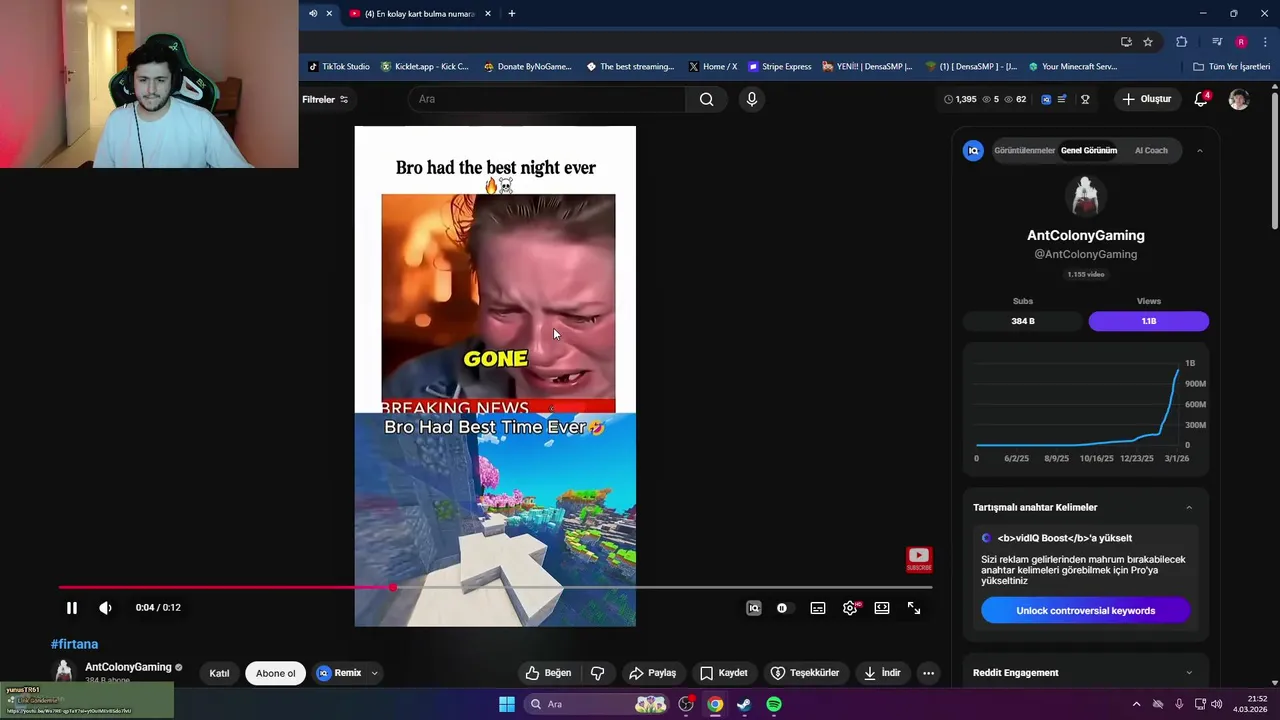Switch to theater mode view
This screenshot has width=1280, height=720.
pos(882,608)
